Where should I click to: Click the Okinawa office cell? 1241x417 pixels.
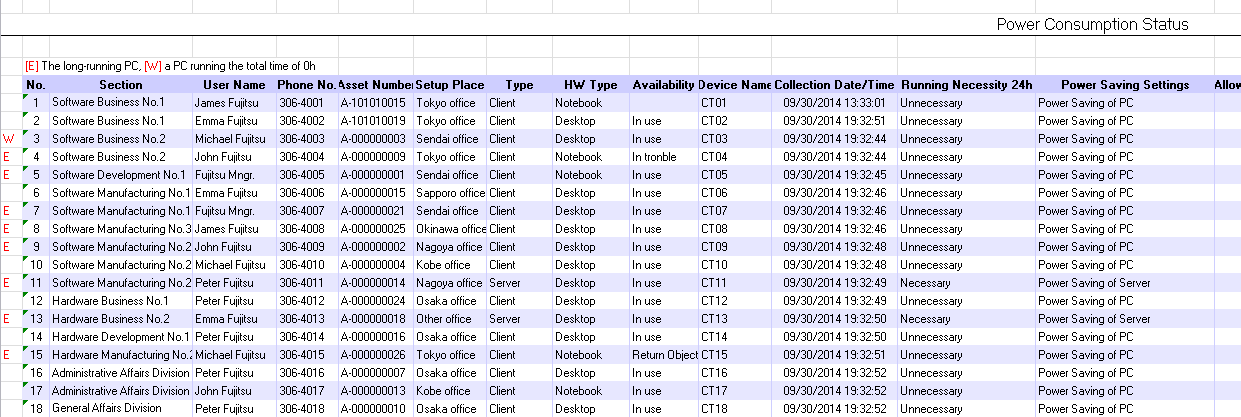[x=450, y=229]
